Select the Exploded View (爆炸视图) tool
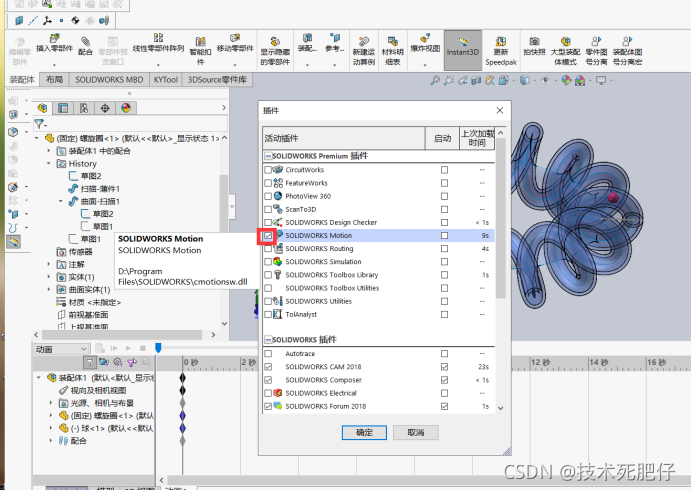This screenshot has height=490, width=691. point(425,38)
